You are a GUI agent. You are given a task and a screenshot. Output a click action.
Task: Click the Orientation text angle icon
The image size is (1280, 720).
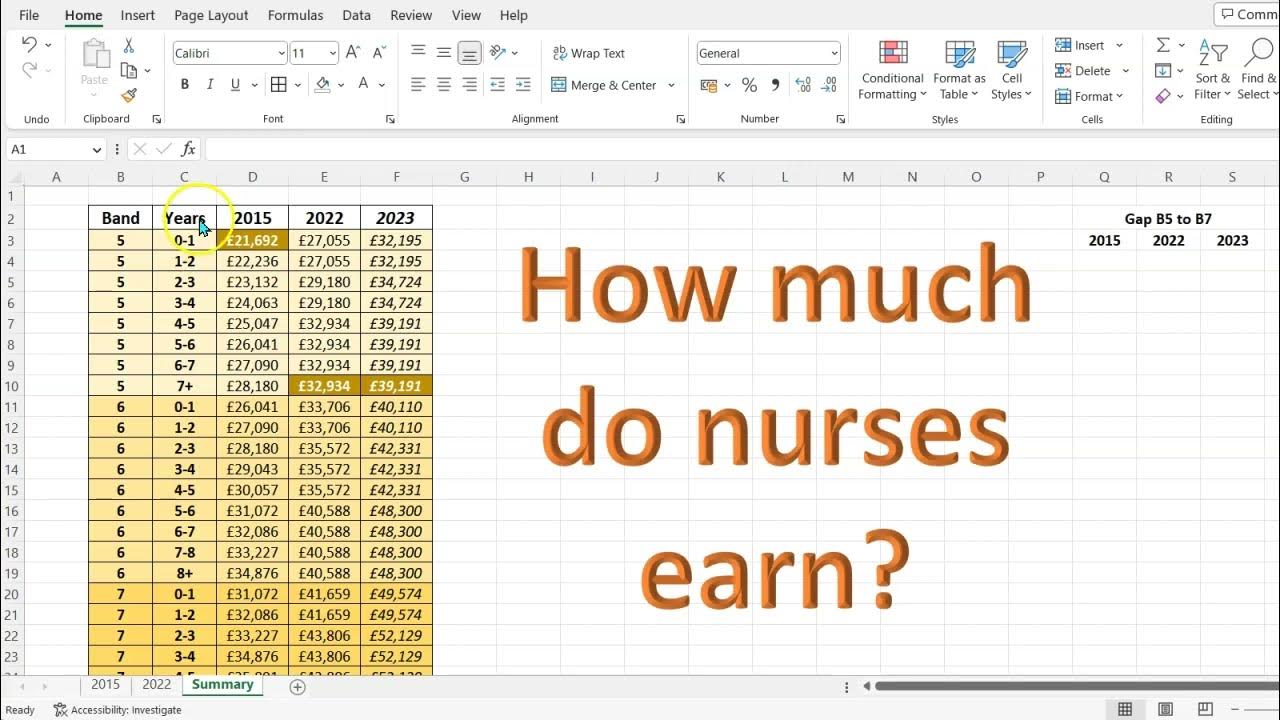click(498, 53)
